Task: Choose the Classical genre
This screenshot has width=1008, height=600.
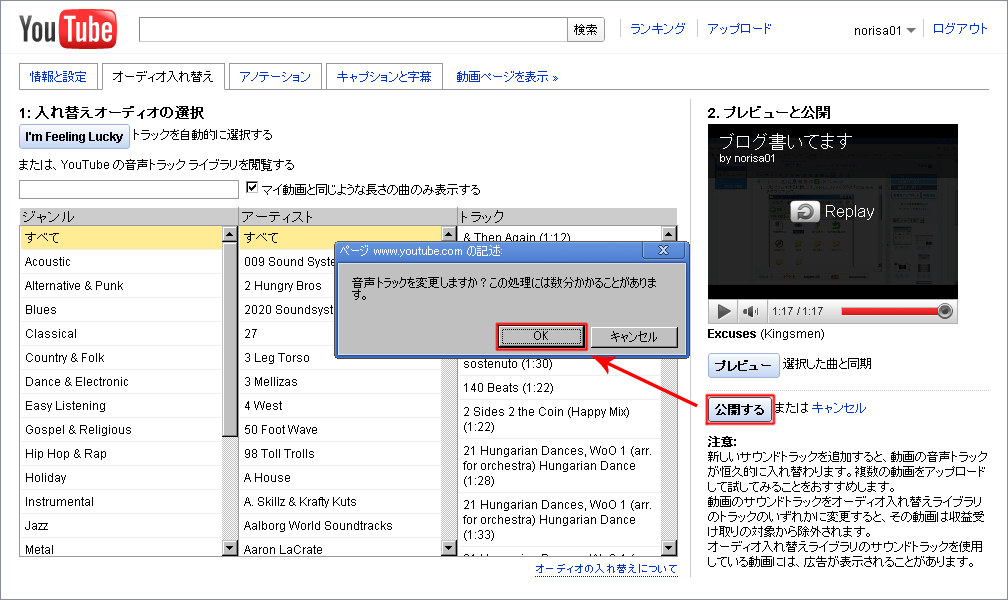Action: [121, 334]
